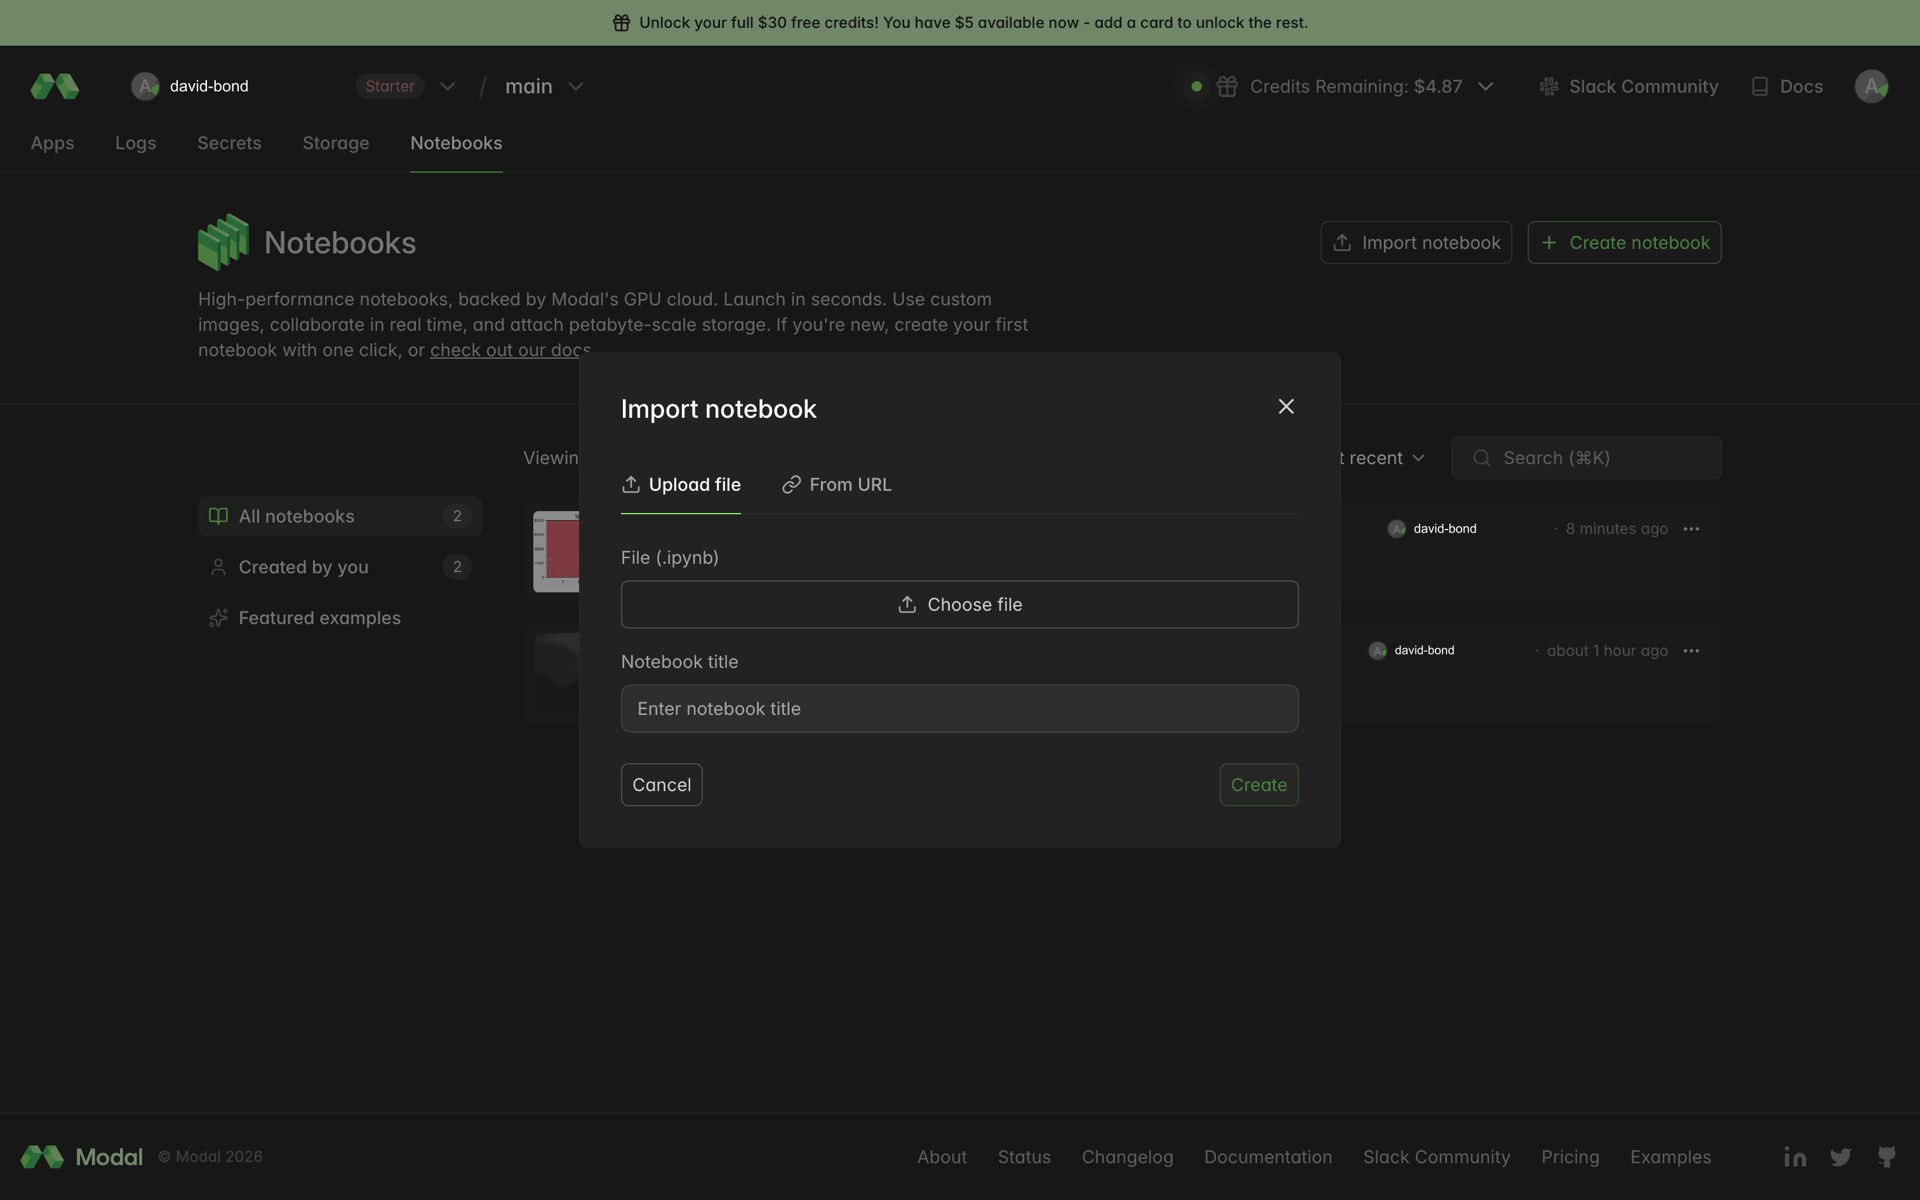The width and height of the screenshot is (1920, 1200).
Task: Open Modal's GitHub page from footer
Action: (1886, 1157)
